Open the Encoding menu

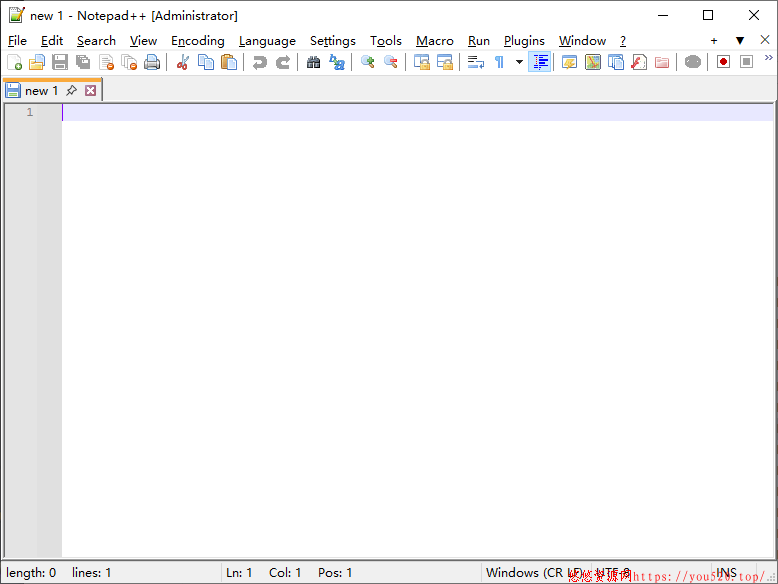(197, 41)
